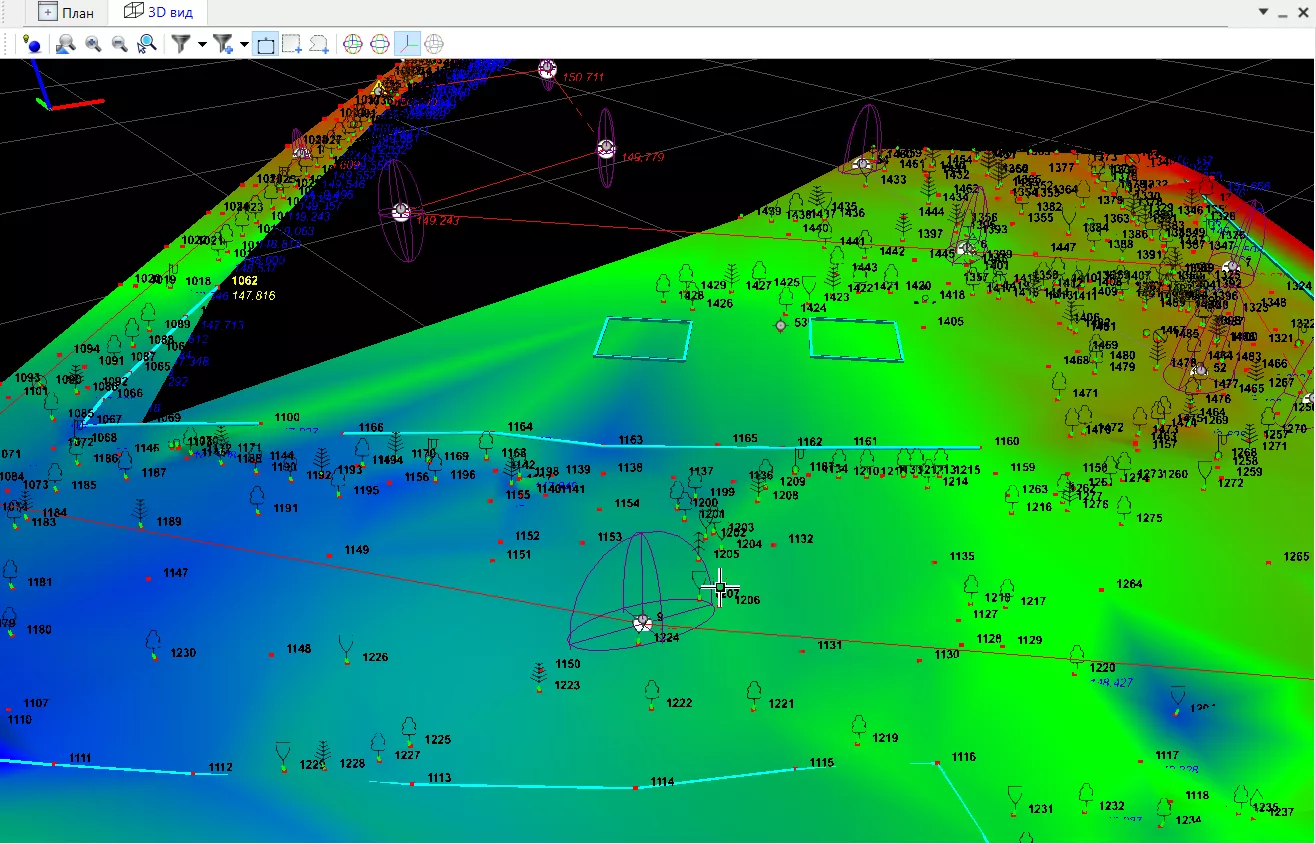Click the filter funnel icon
The image size is (1316, 844).
pos(181,44)
